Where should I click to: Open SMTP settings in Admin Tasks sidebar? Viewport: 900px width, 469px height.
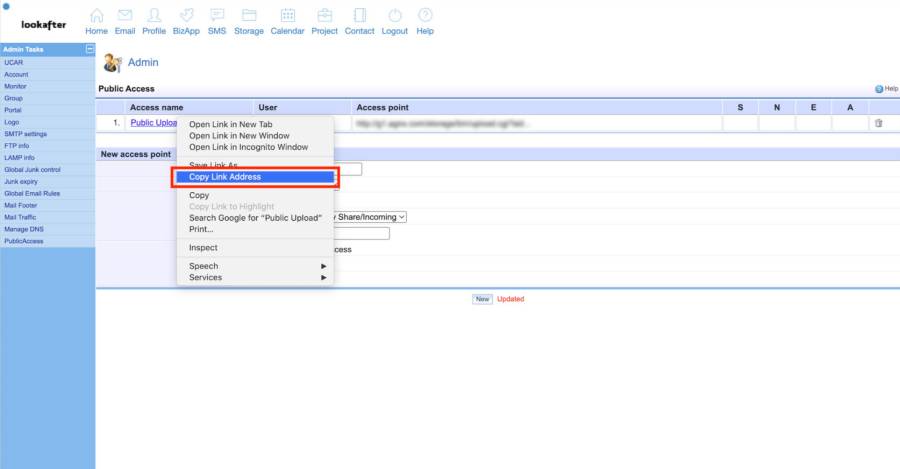click(25, 134)
